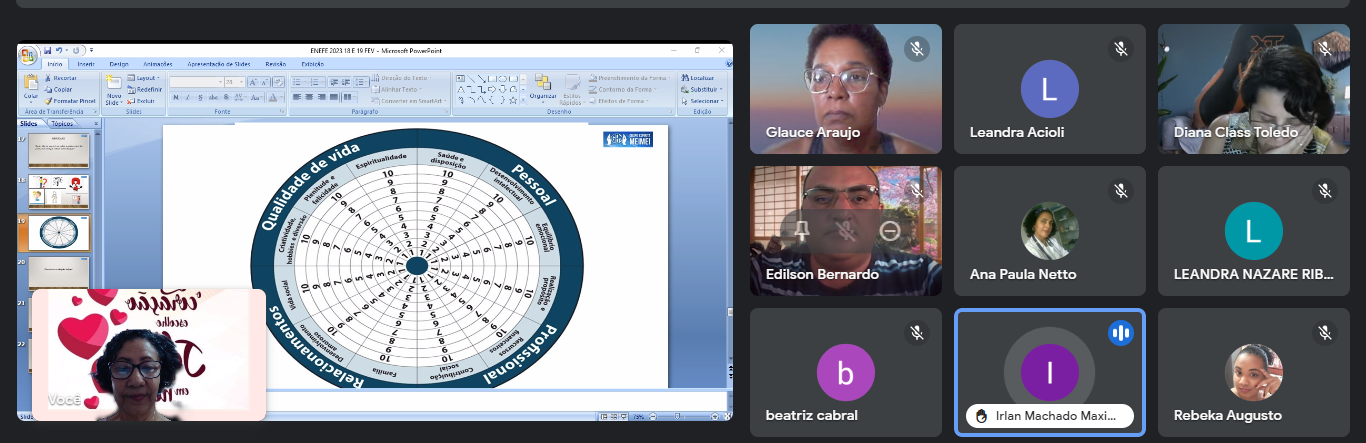Remove Edilson Bernardo from the call
This screenshot has height=443, width=1366.
(x=890, y=231)
